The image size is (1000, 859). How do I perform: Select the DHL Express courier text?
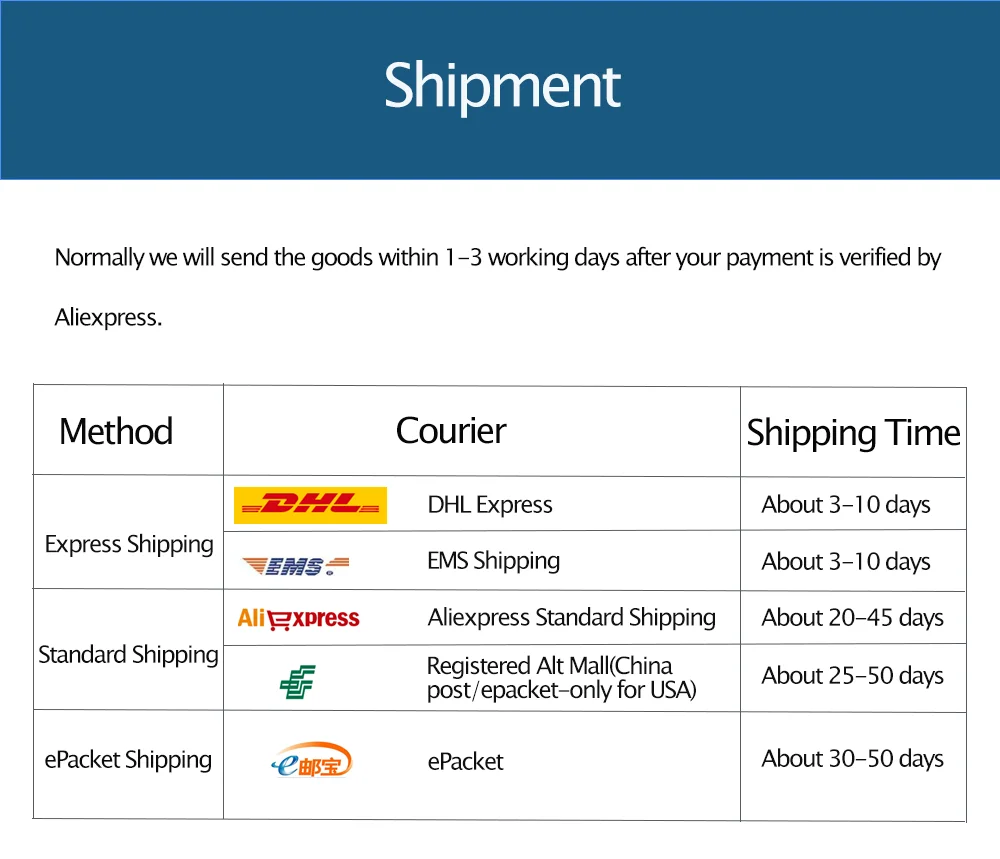(490, 505)
